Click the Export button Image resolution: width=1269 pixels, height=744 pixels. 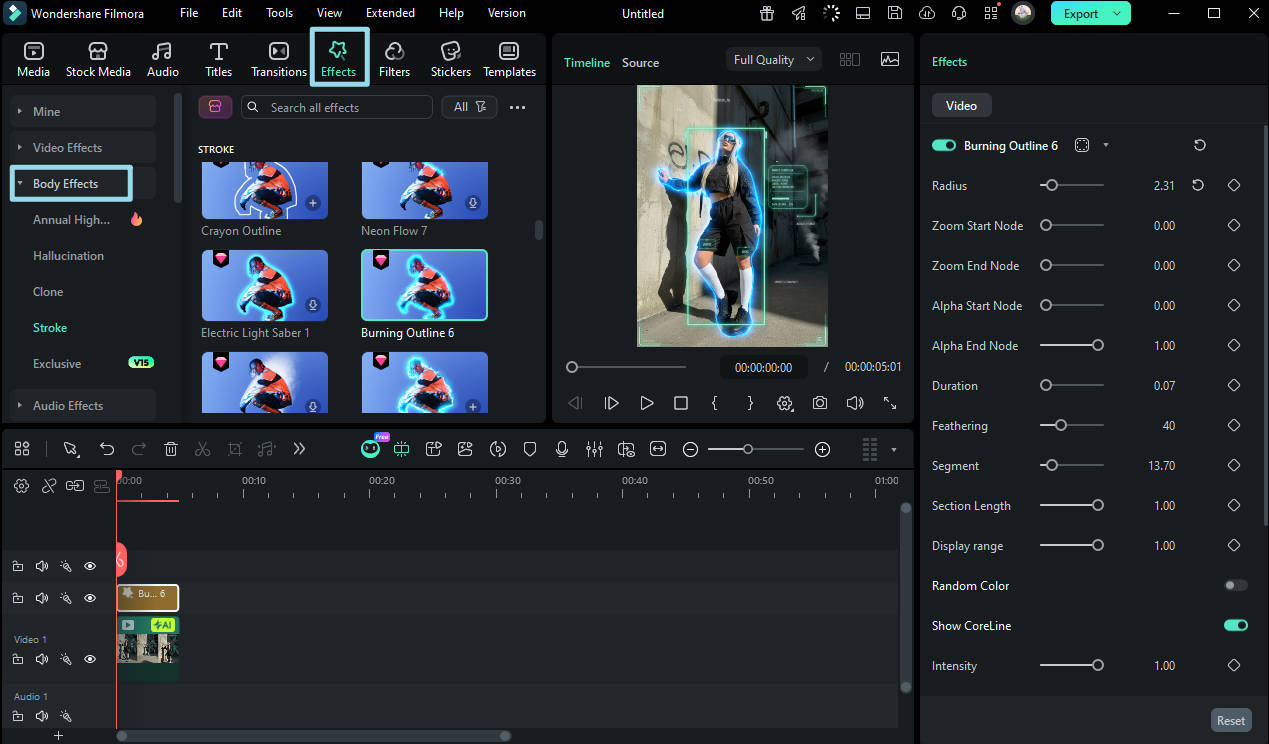pyautogui.click(x=1090, y=13)
